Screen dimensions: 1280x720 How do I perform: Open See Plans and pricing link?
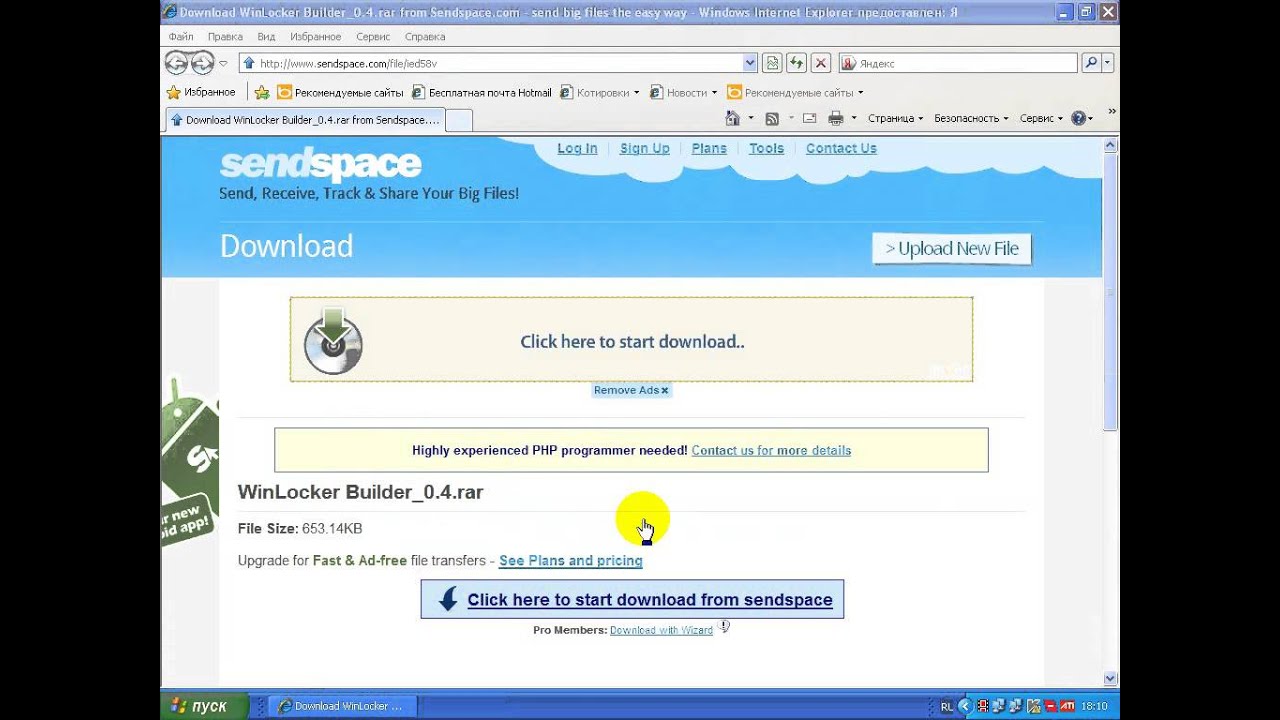570,560
